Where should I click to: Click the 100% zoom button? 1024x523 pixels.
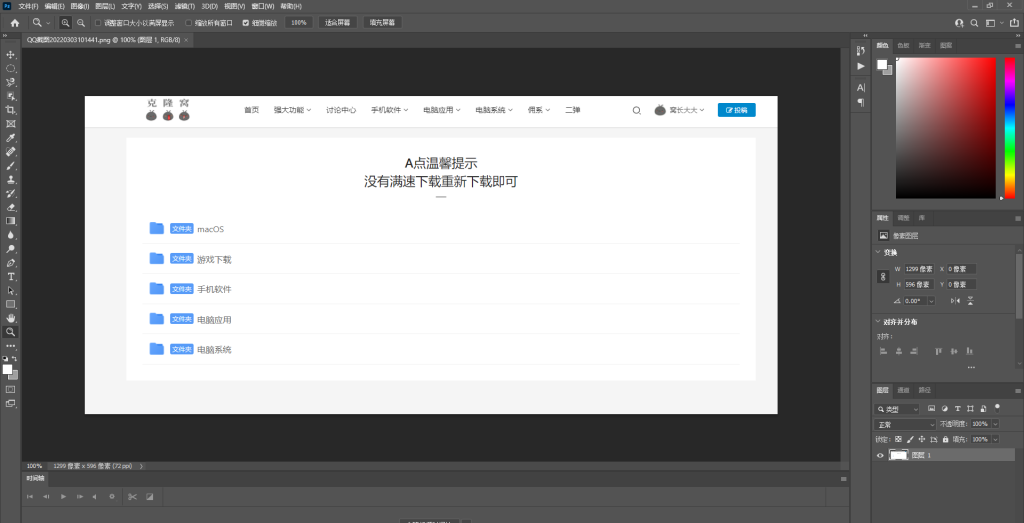point(298,22)
